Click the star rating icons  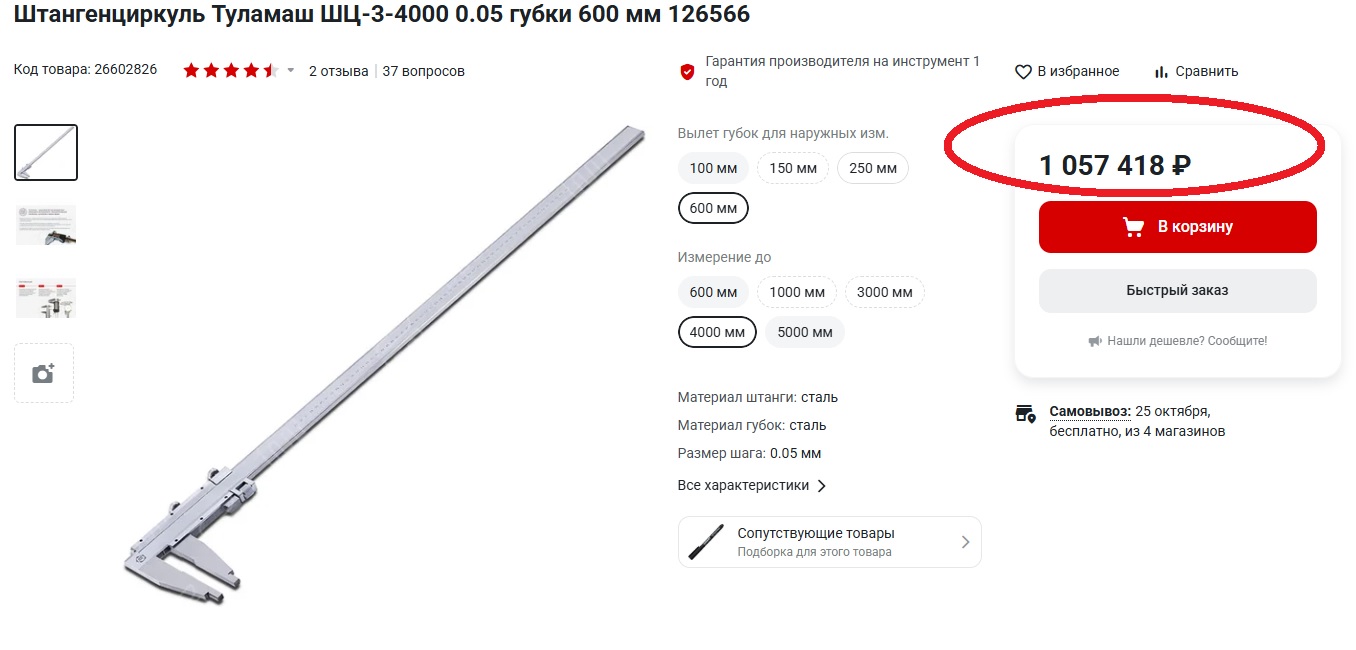(230, 71)
